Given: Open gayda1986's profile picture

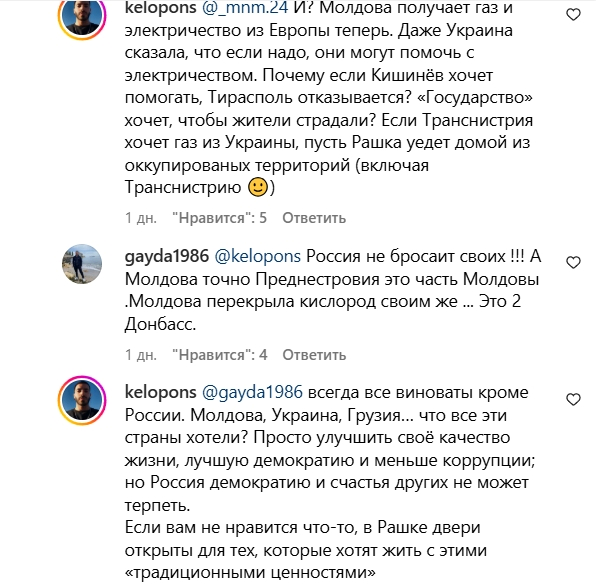Looking at the screenshot, I should click(x=82, y=264).
